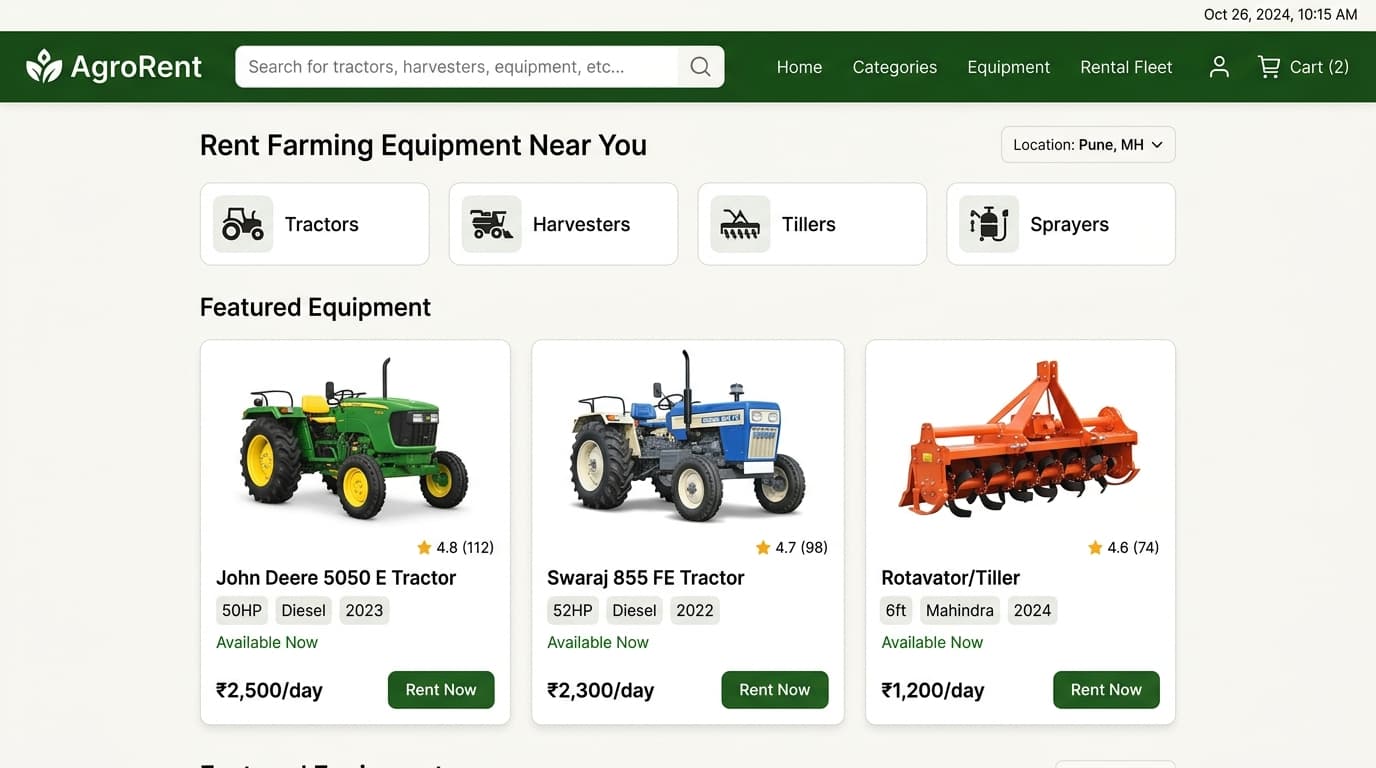Click the 50HP tag
Image resolution: width=1376 pixels, height=768 pixels.
click(242, 610)
